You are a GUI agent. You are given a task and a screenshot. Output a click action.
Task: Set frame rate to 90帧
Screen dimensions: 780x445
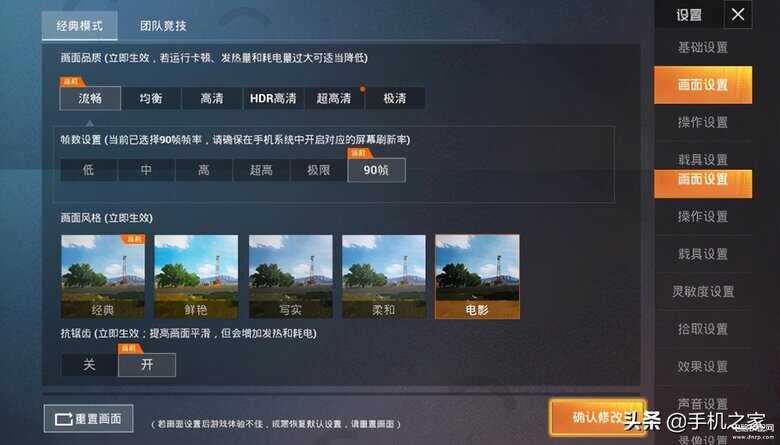377,170
